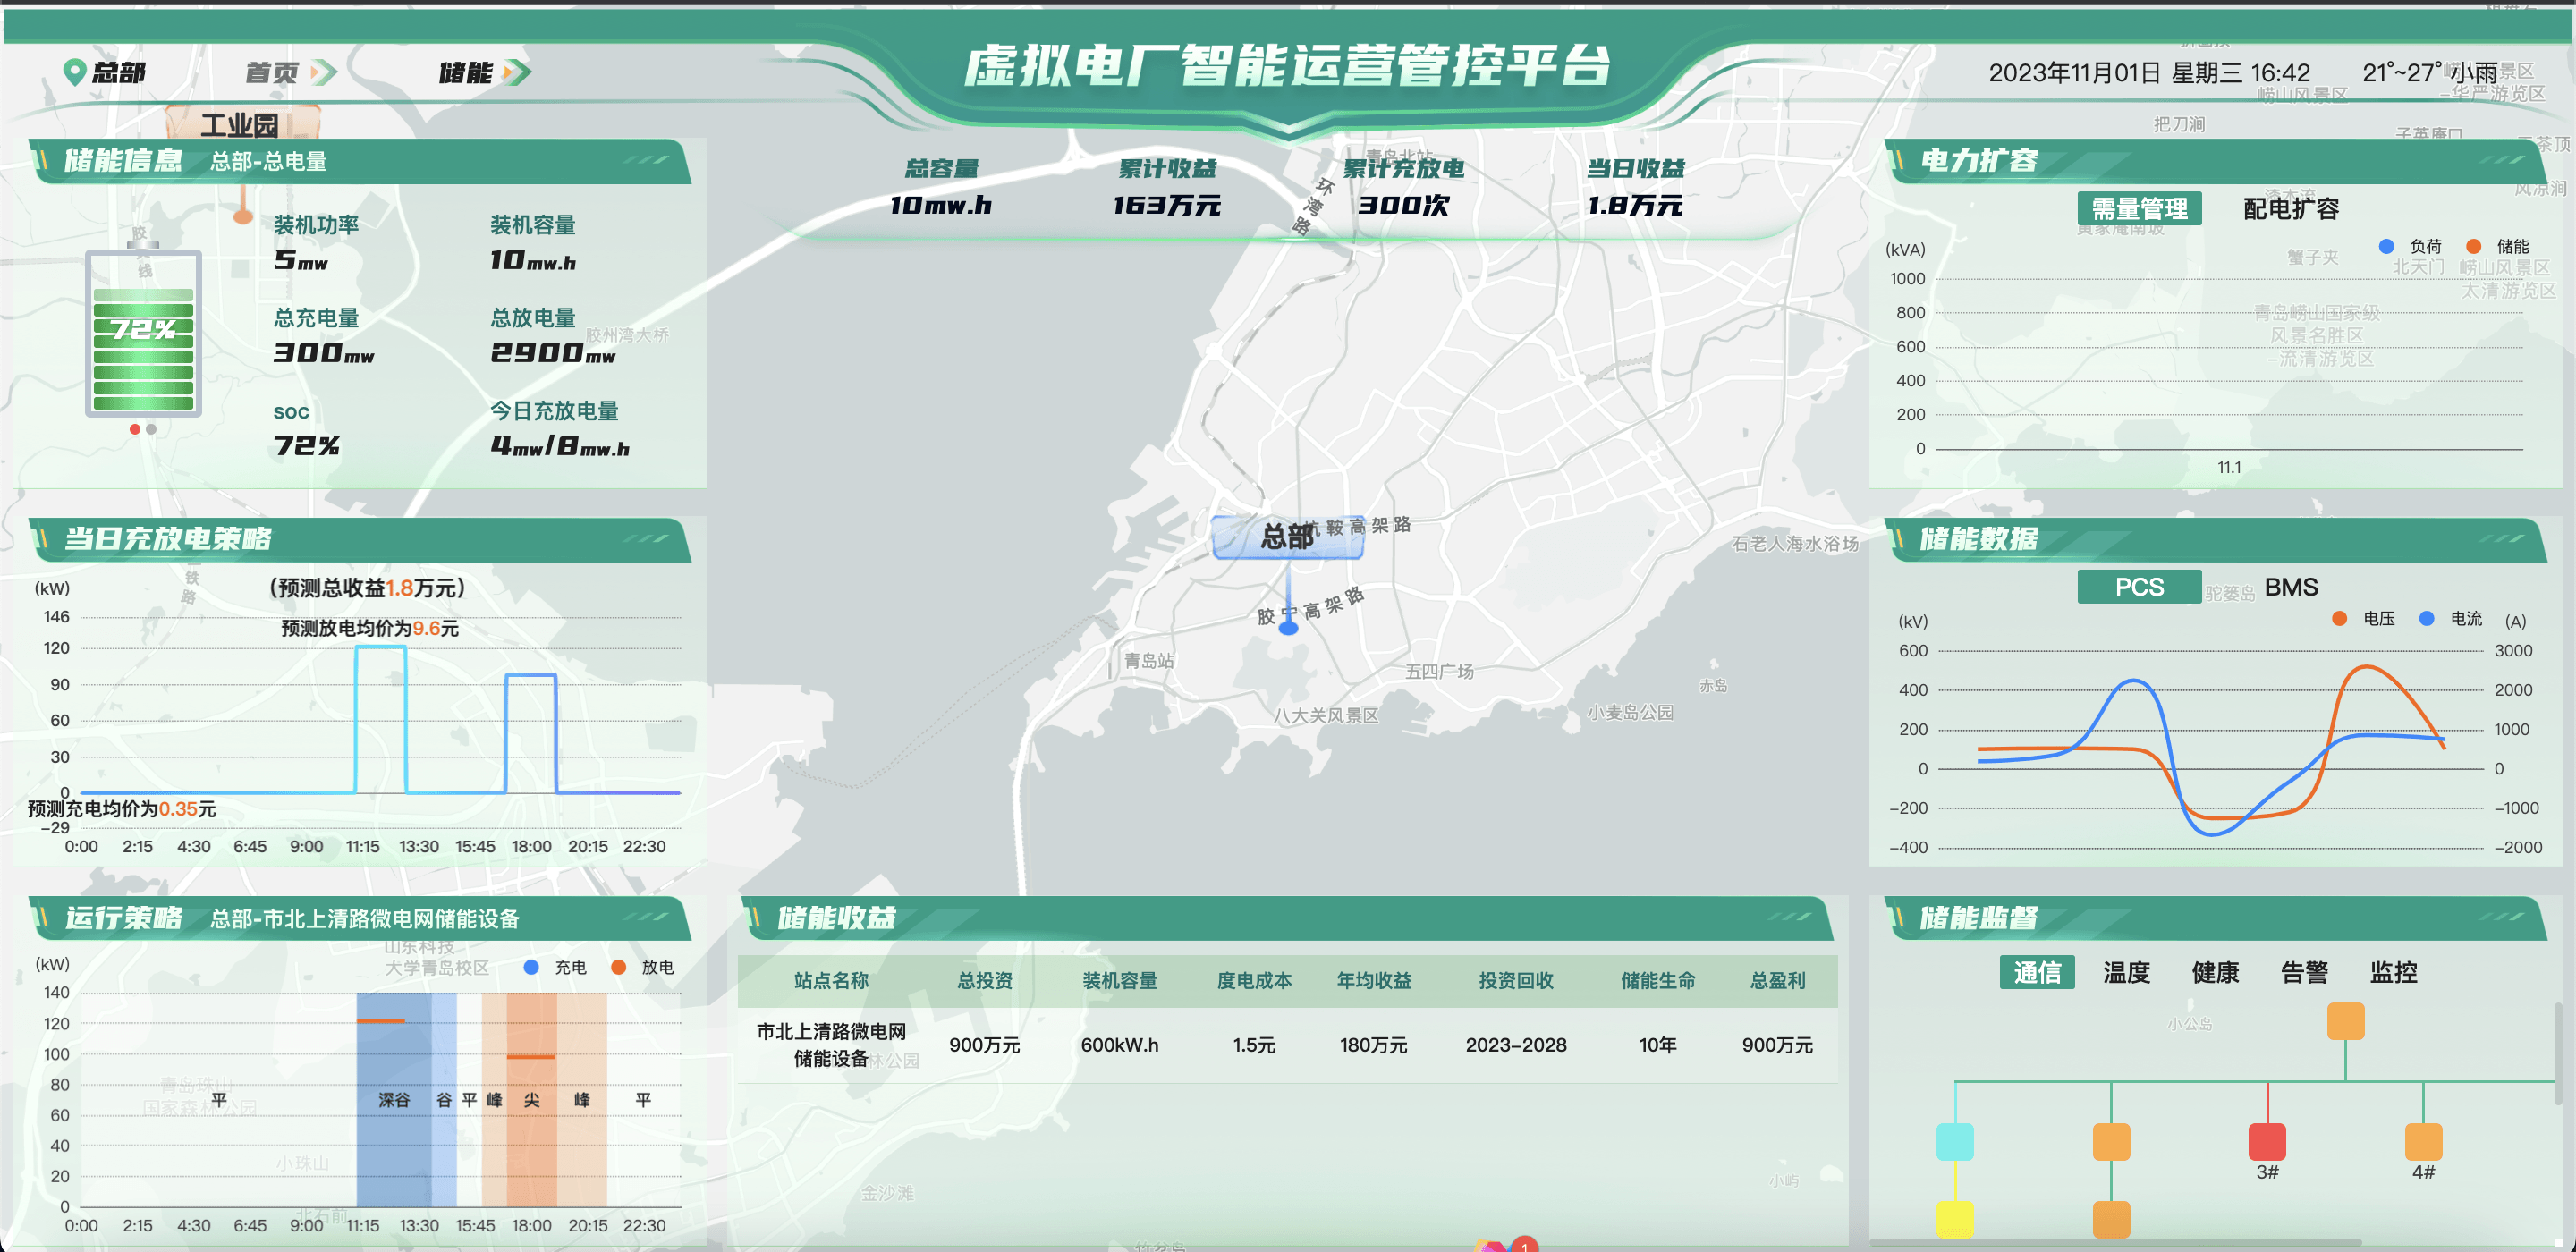This screenshot has width=2576, height=1252.
Task: Click the orange 4# node
Action: pyautogui.click(x=2423, y=1141)
